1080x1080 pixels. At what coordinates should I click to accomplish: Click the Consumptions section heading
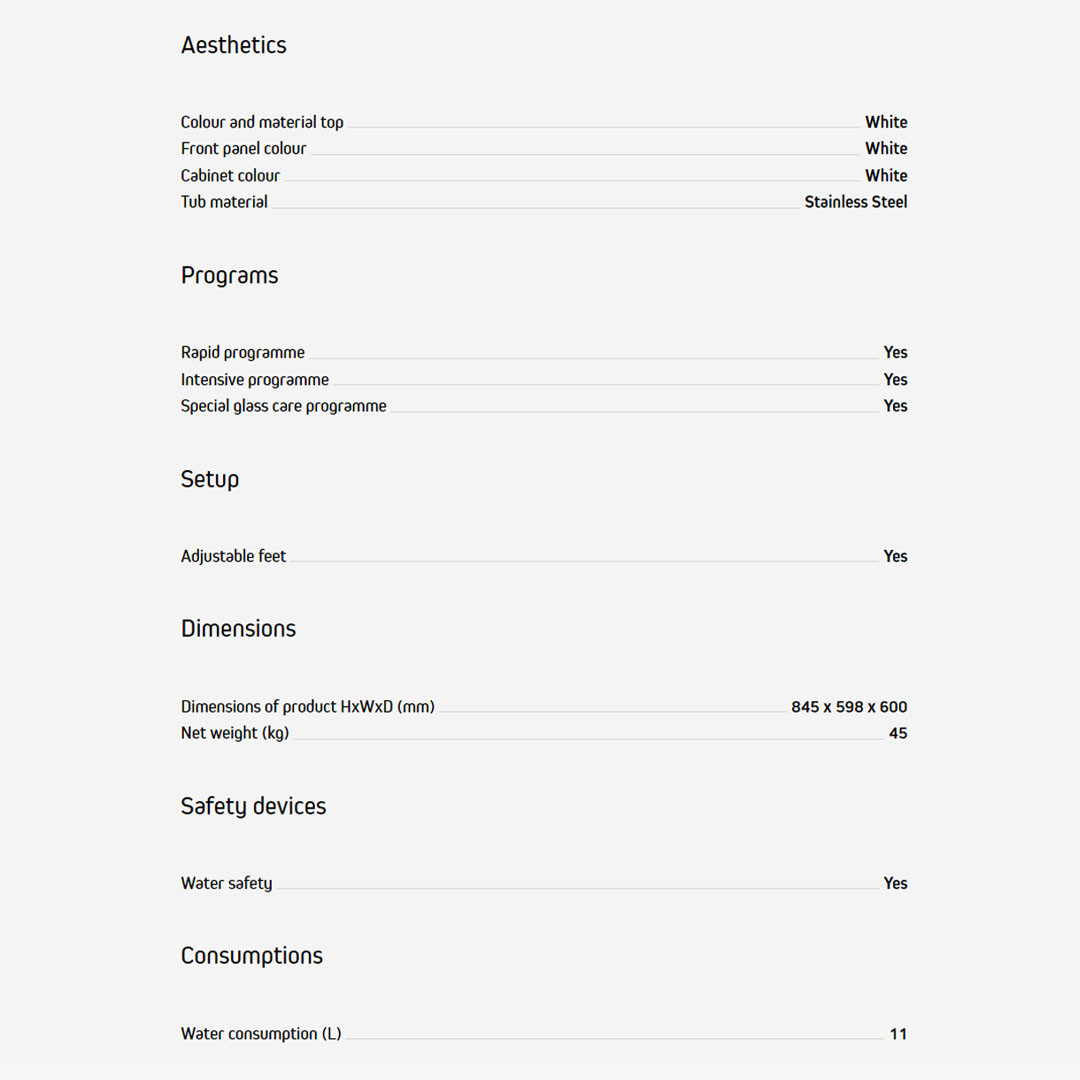252,956
